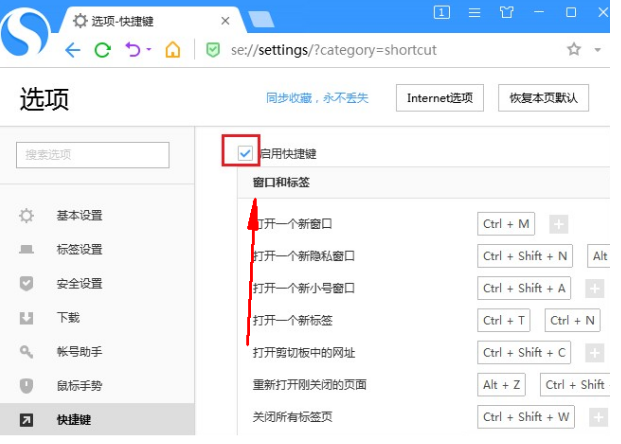621x444 pixels.
Task: Click gear icon beside 基本设置
Action: [x=27, y=215]
